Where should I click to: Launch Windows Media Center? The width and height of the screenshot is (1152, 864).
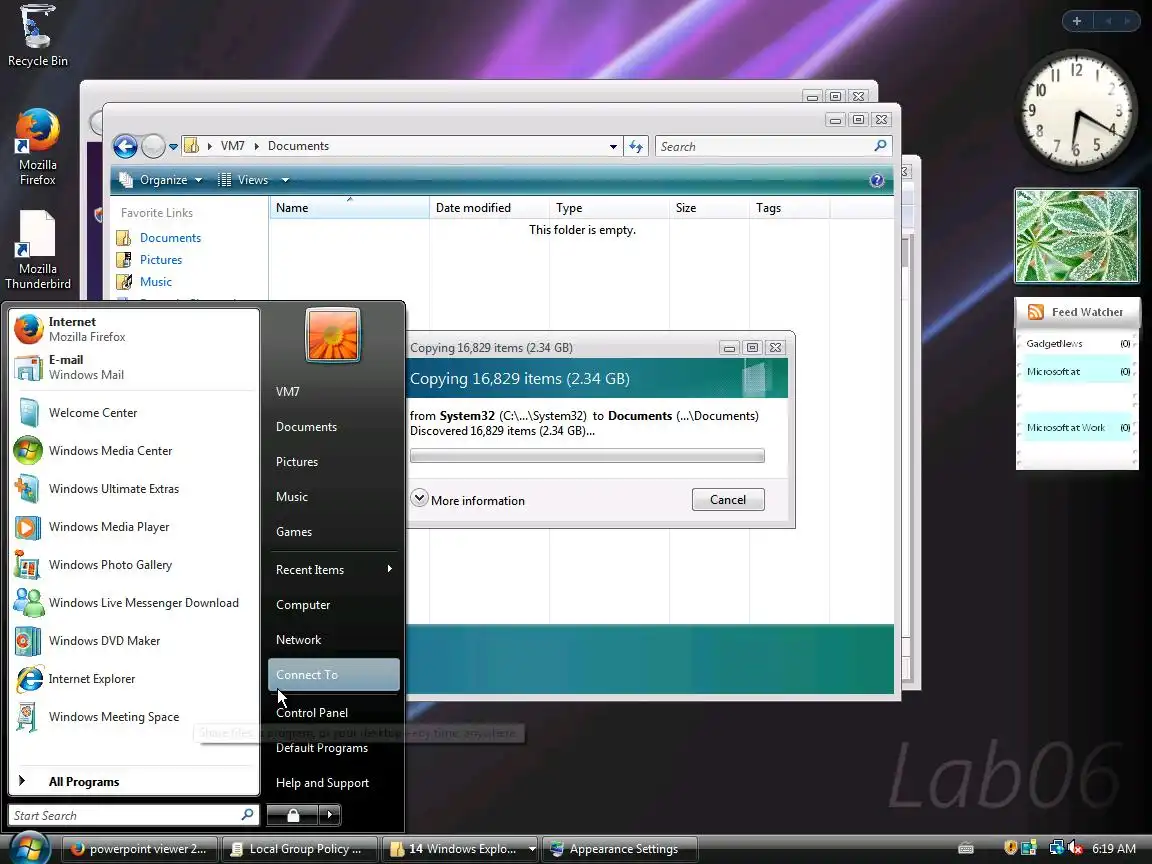pyautogui.click(x=134, y=450)
